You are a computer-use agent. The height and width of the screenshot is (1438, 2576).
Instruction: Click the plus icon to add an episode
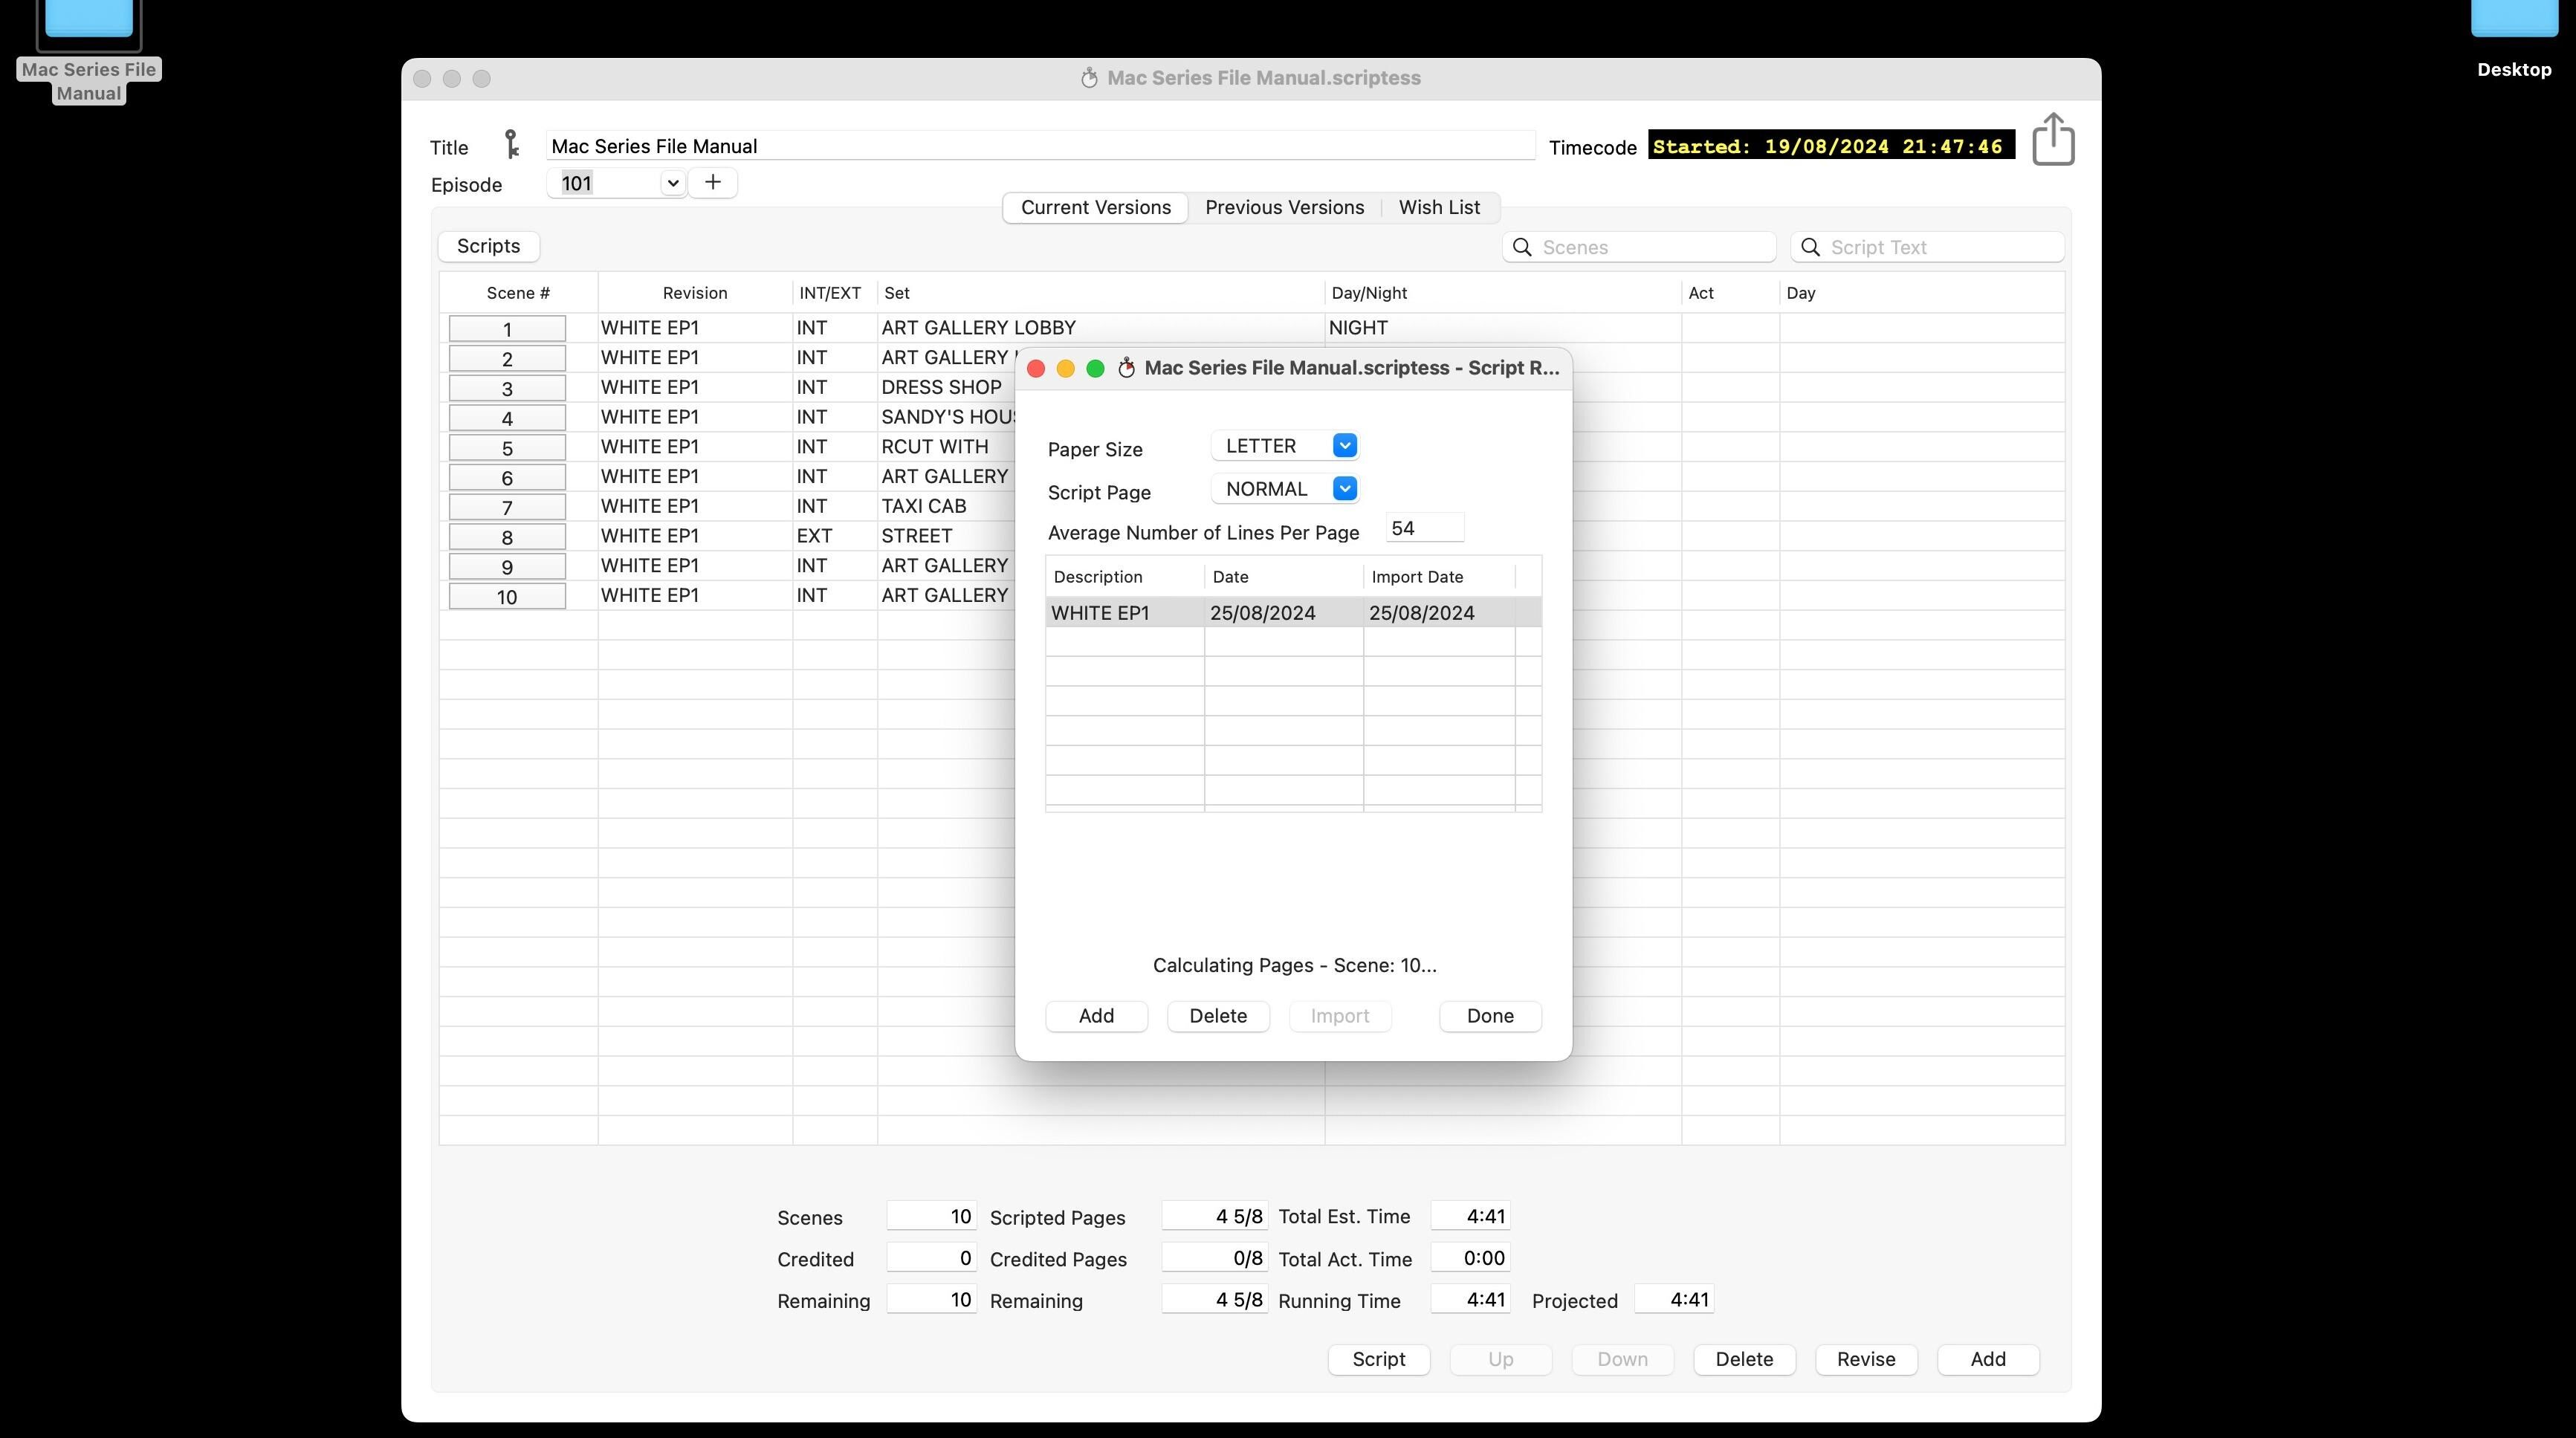click(x=712, y=183)
